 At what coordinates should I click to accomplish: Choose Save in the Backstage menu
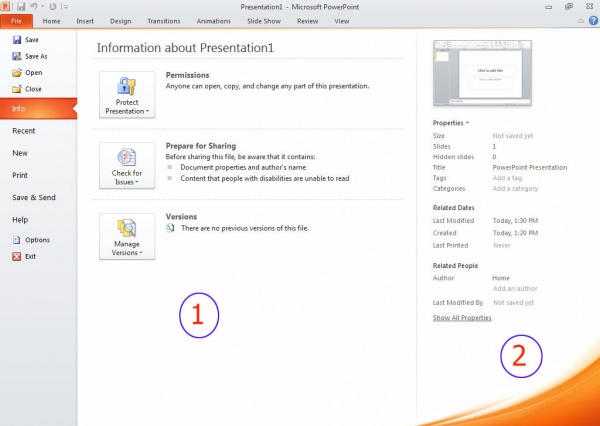[x=25, y=40]
